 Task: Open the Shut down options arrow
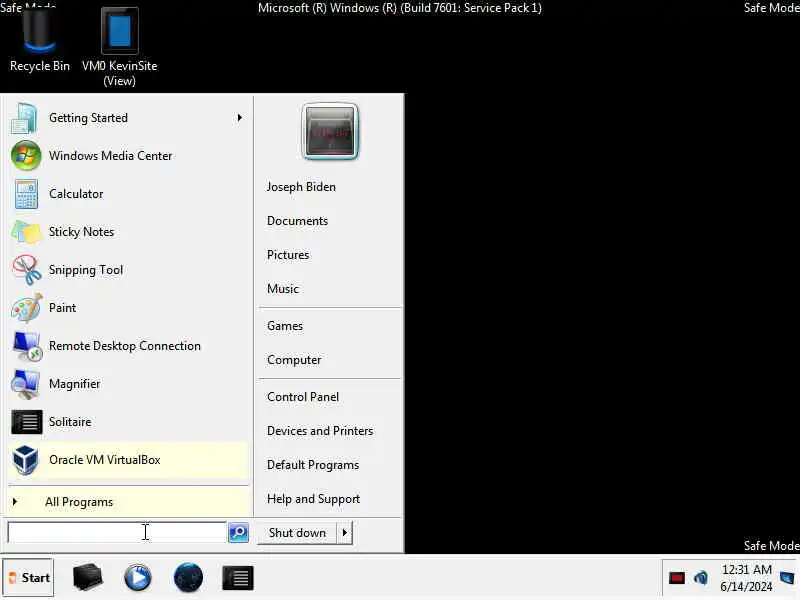pyautogui.click(x=345, y=533)
